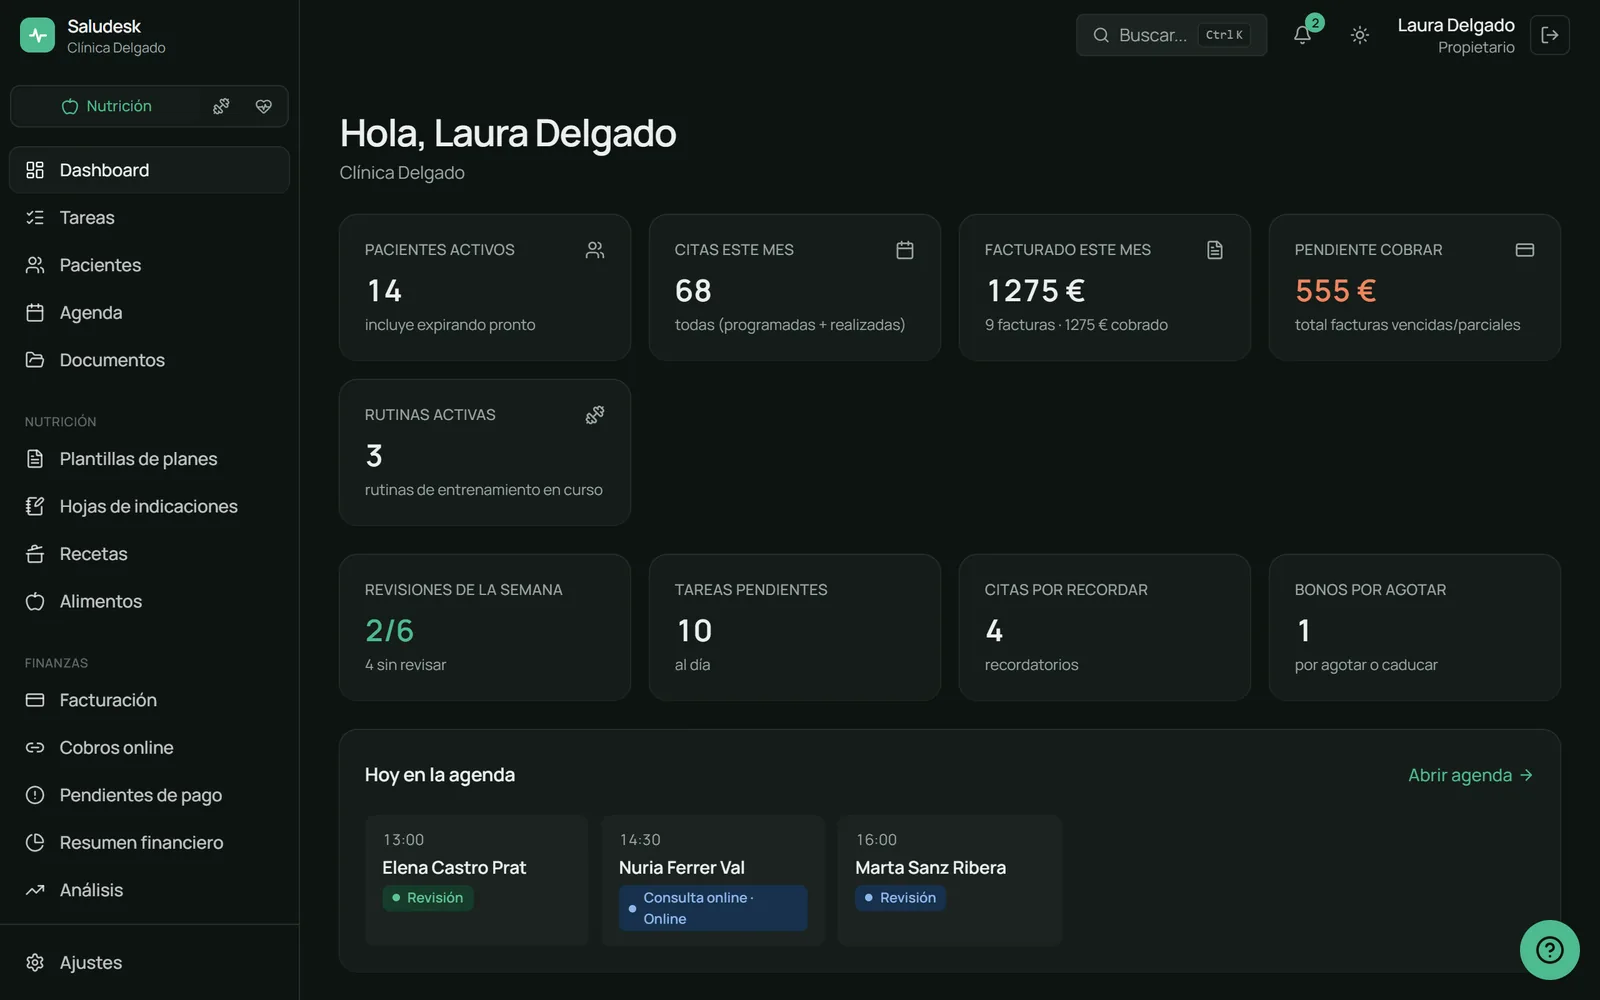Click the Pendiente cobrar card icon
Viewport: 1600px width, 1000px height.
pos(1525,250)
